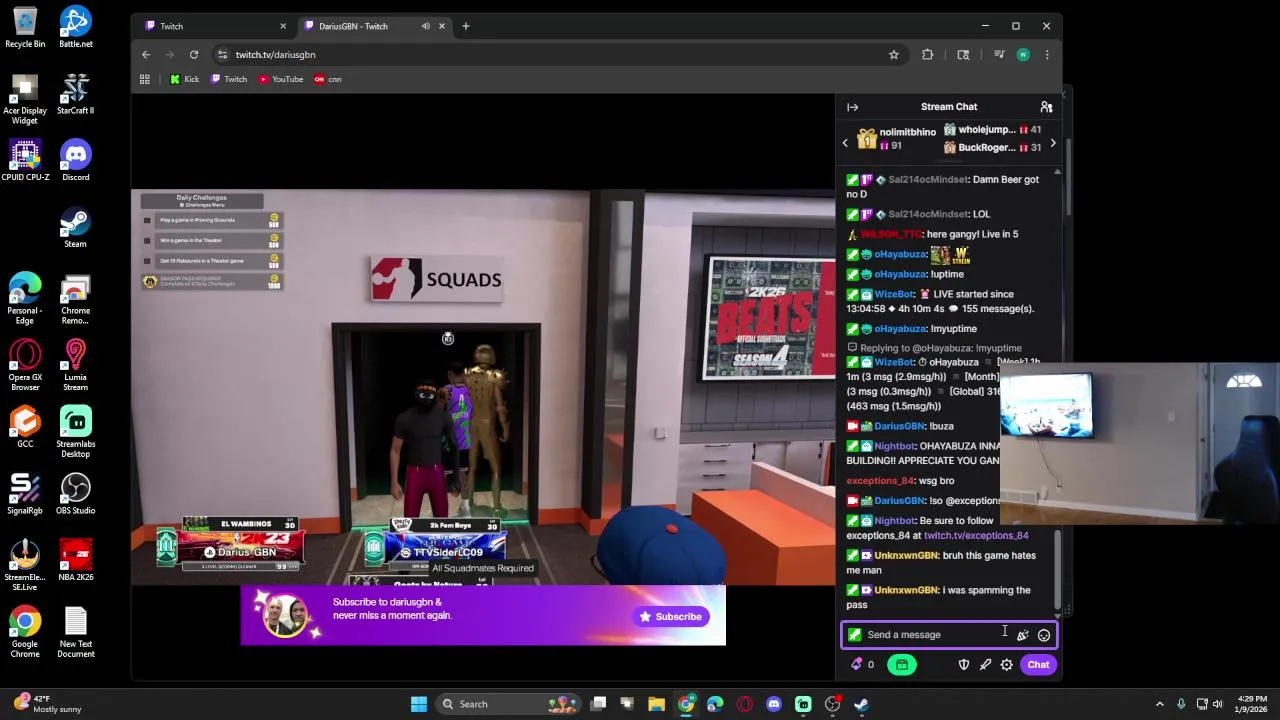Image resolution: width=1280 pixels, height=720 pixels.
Task: Open Battle.net desktop icon
Action: pos(75,27)
